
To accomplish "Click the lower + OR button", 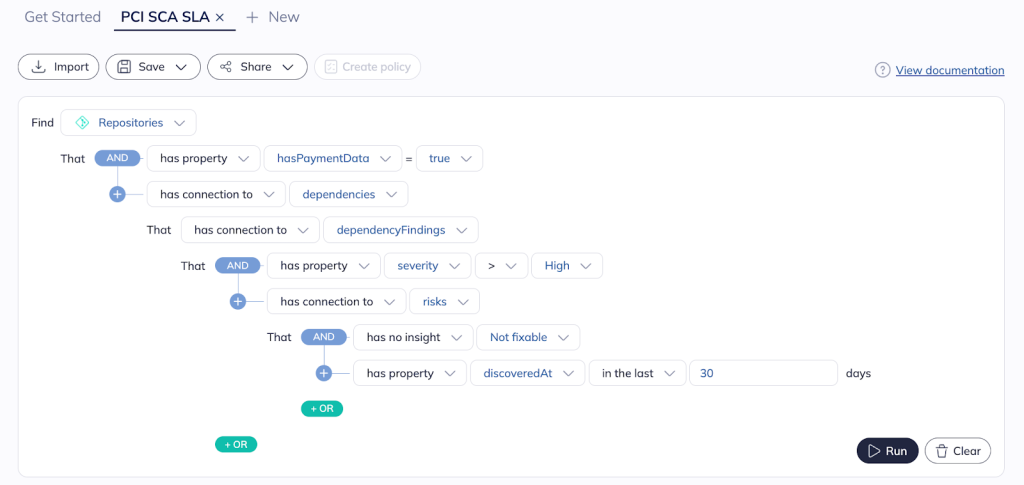I will coord(236,444).
